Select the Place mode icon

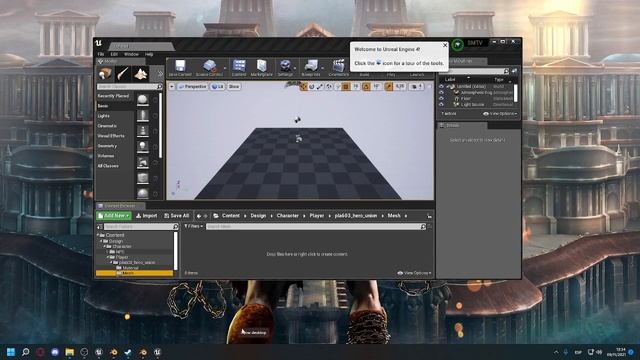pos(105,74)
